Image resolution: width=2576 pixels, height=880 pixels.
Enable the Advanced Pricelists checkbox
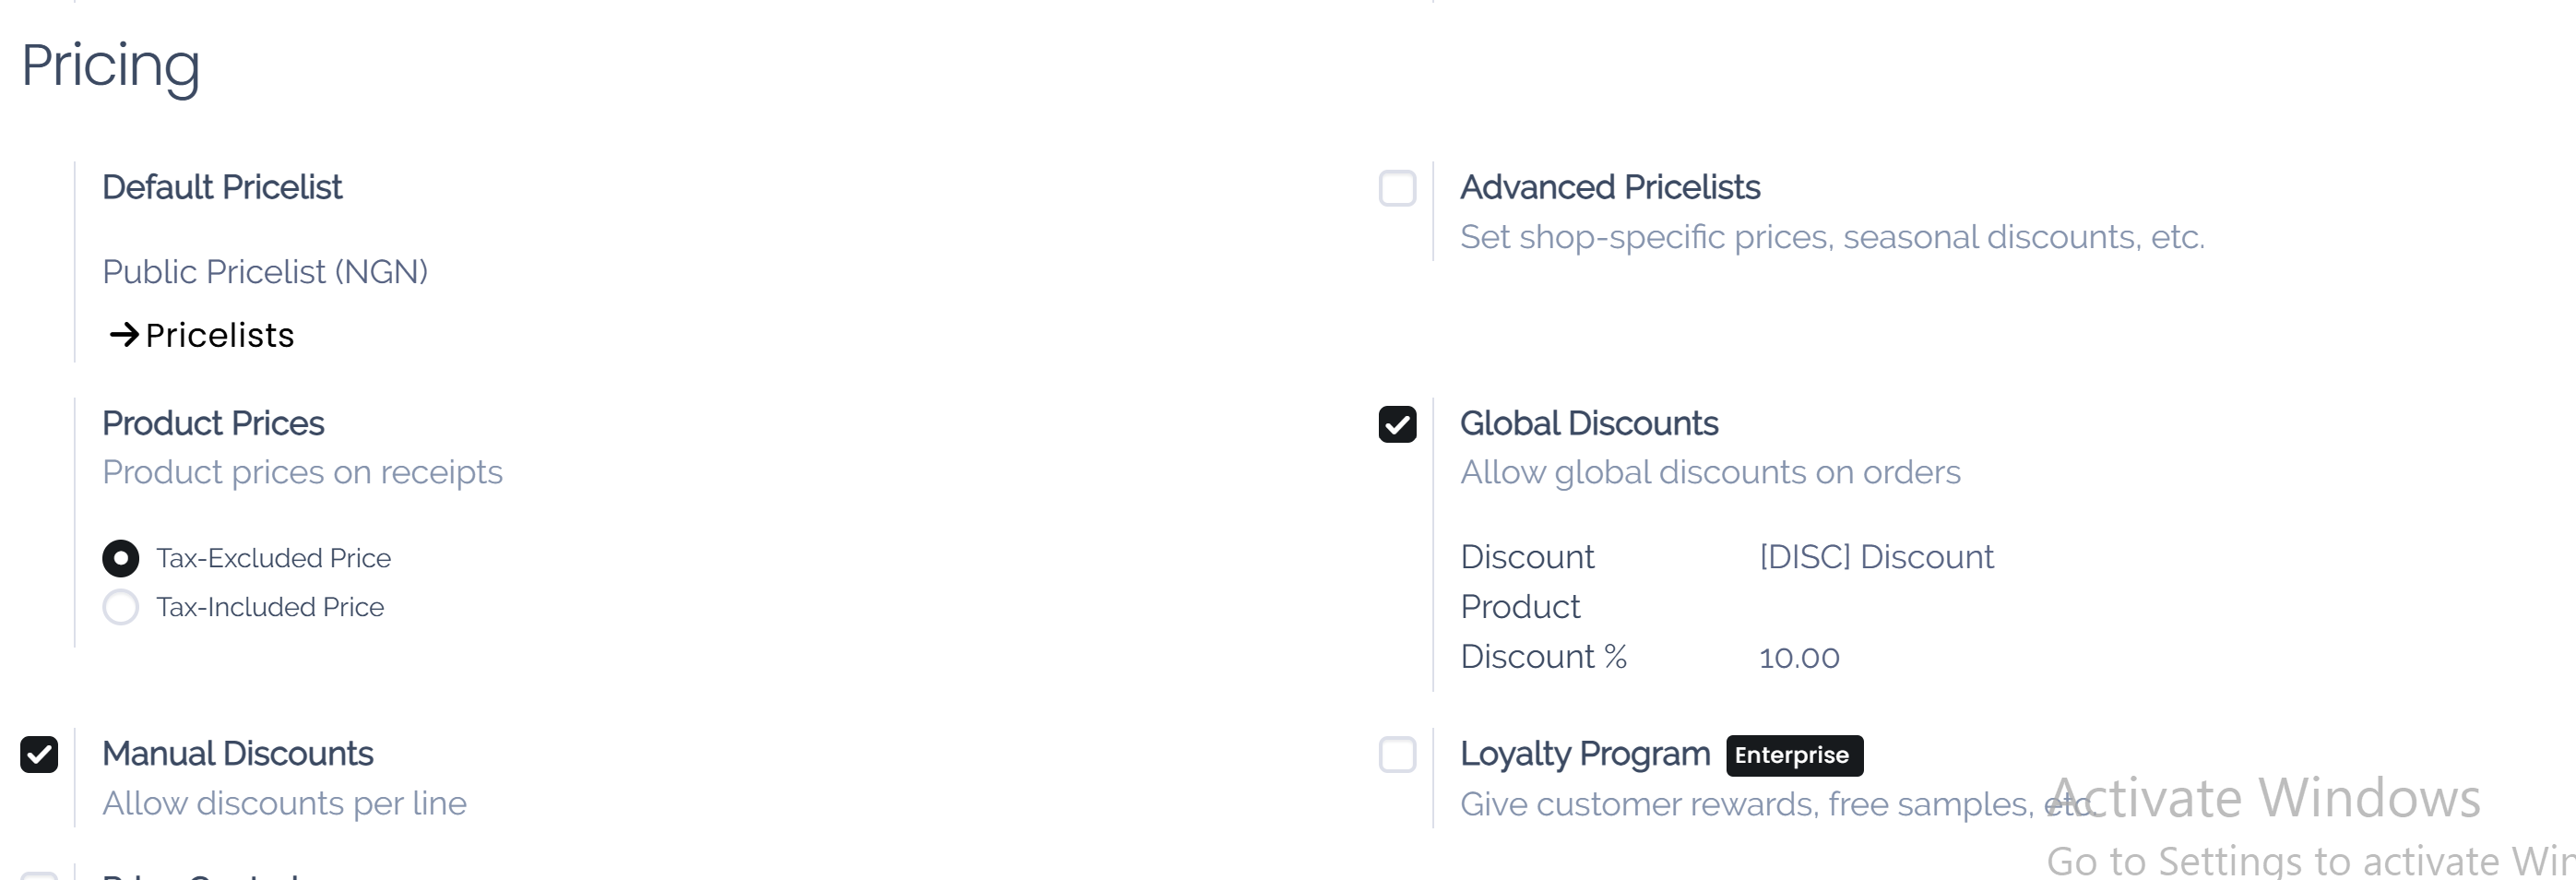click(1397, 189)
